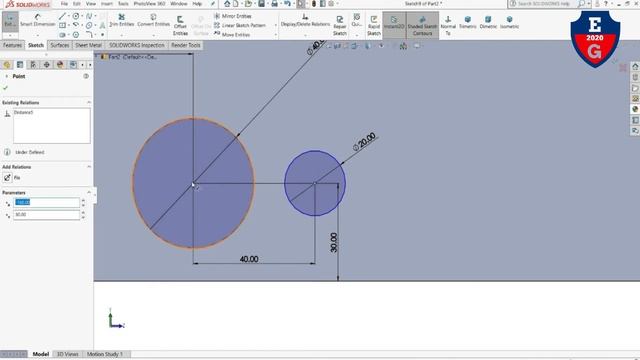Click the X coordinate parameter field
The width and height of the screenshot is (640, 360).
point(47,202)
